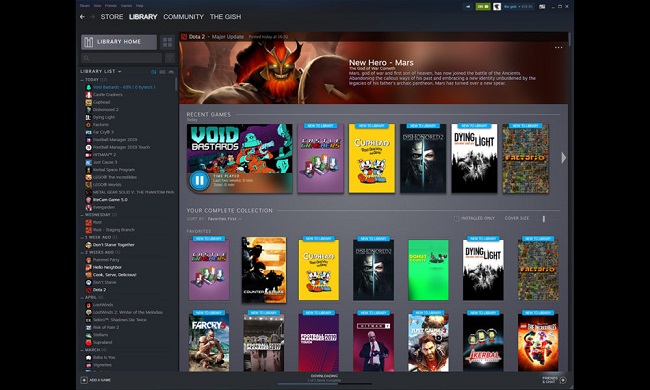Select Don't Starve Together icon in list

coord(89,245)
